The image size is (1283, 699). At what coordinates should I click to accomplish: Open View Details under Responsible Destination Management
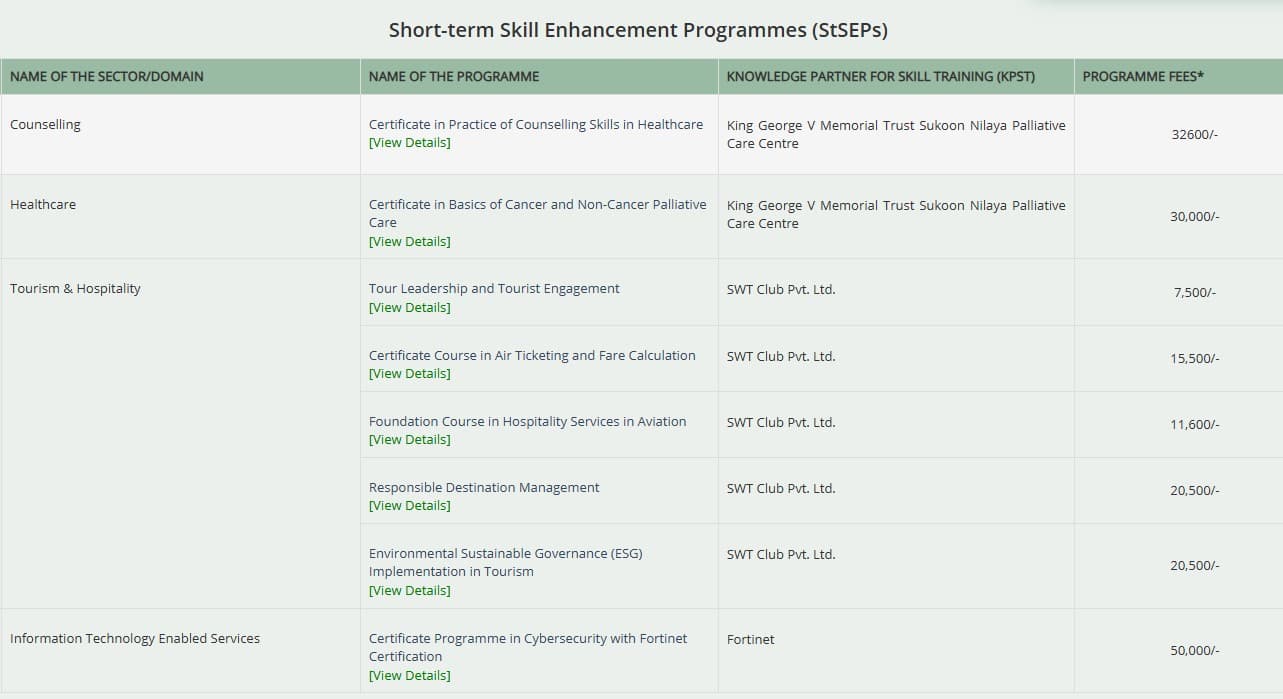(409, 506)
